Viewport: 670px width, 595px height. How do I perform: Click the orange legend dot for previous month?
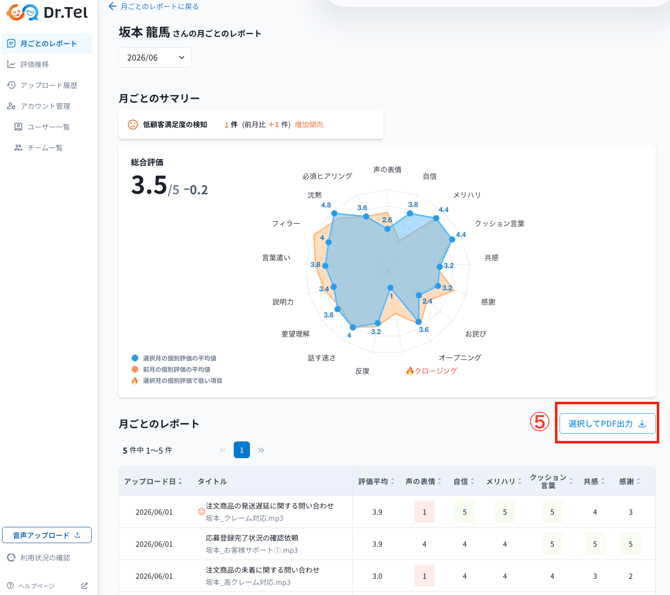pyautogui.click(x=135, y=369)
